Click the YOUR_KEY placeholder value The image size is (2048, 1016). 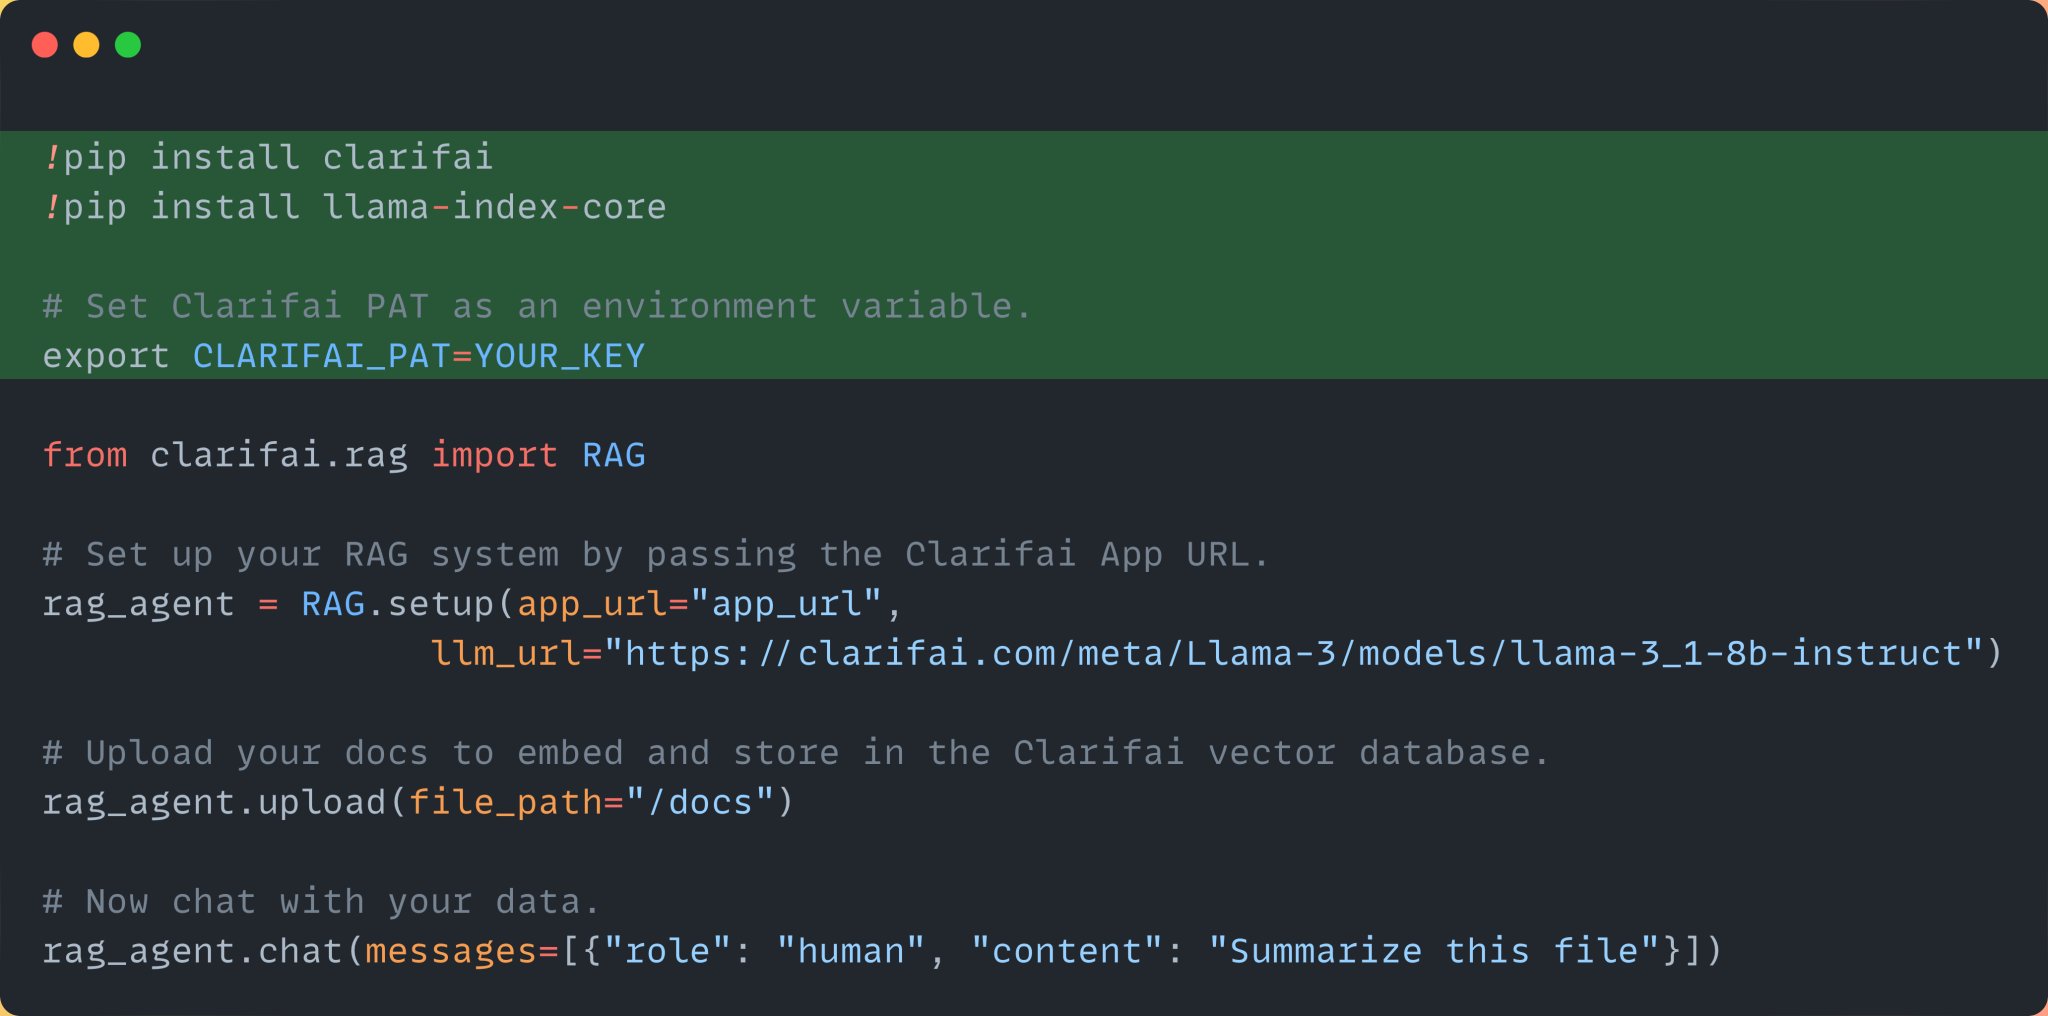pos(559,356)
